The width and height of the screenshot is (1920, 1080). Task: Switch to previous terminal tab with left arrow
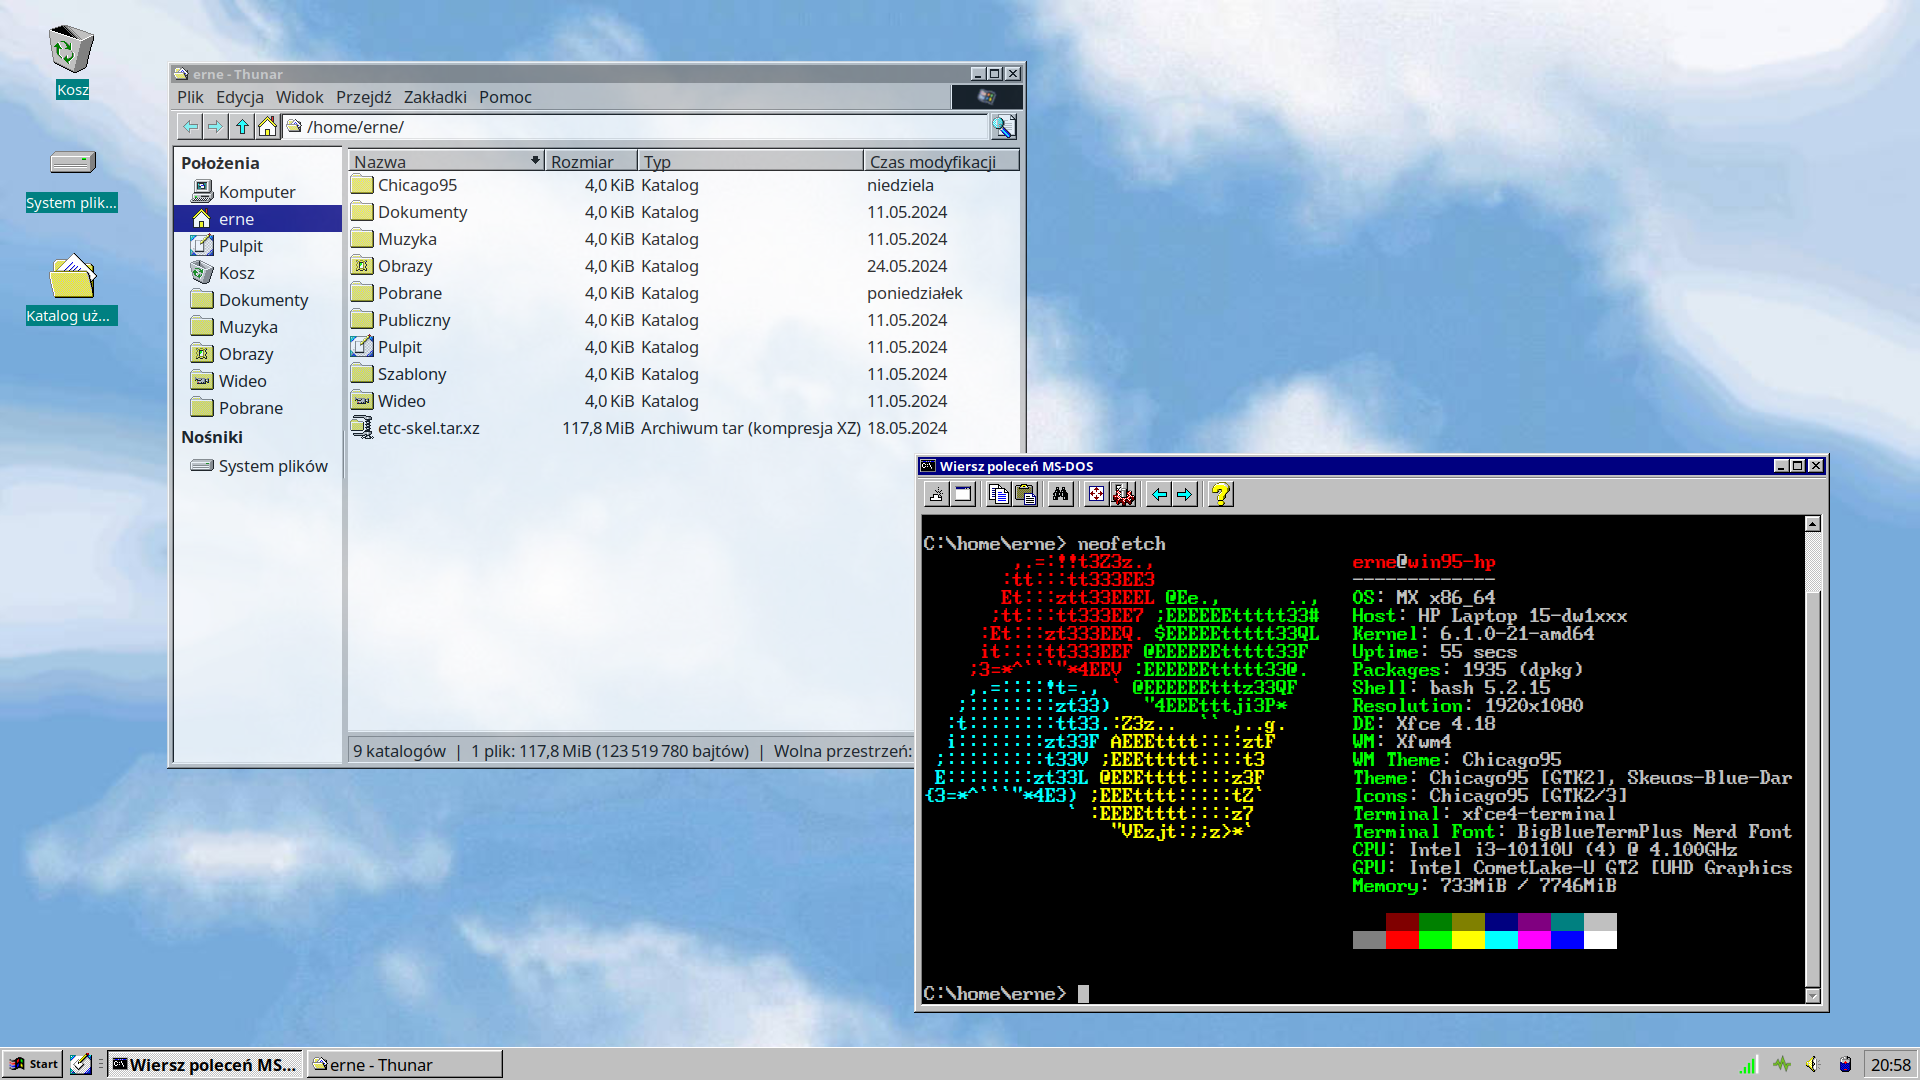click(1159, 494)
